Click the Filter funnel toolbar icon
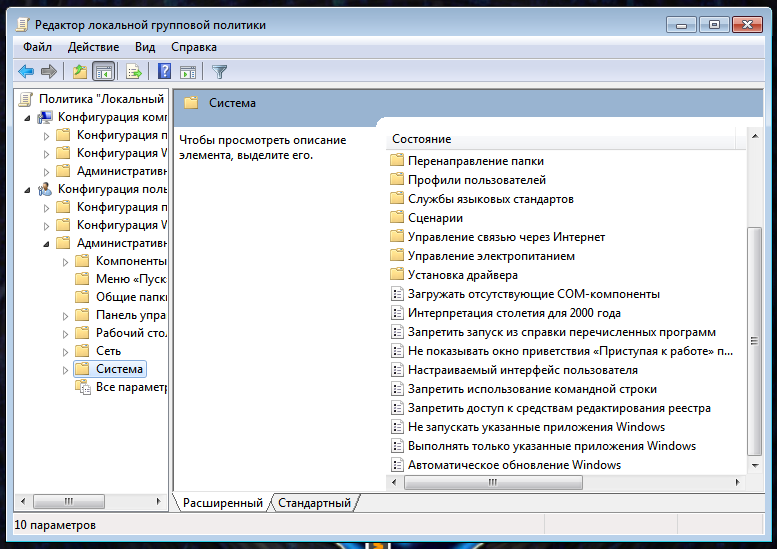 (x=219, y=72)
